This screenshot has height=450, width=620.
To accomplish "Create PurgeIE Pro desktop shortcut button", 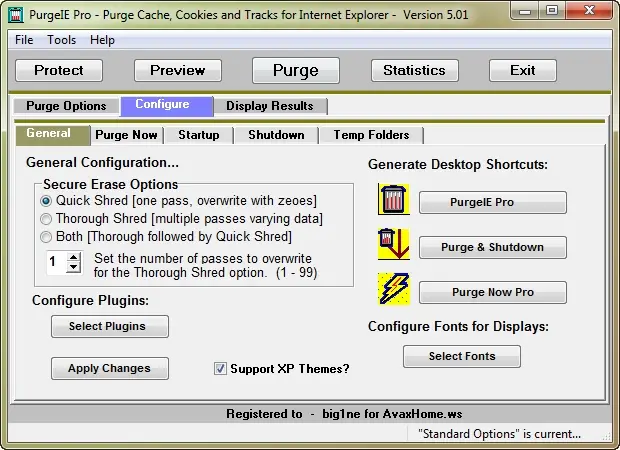I will pos(493,202).
